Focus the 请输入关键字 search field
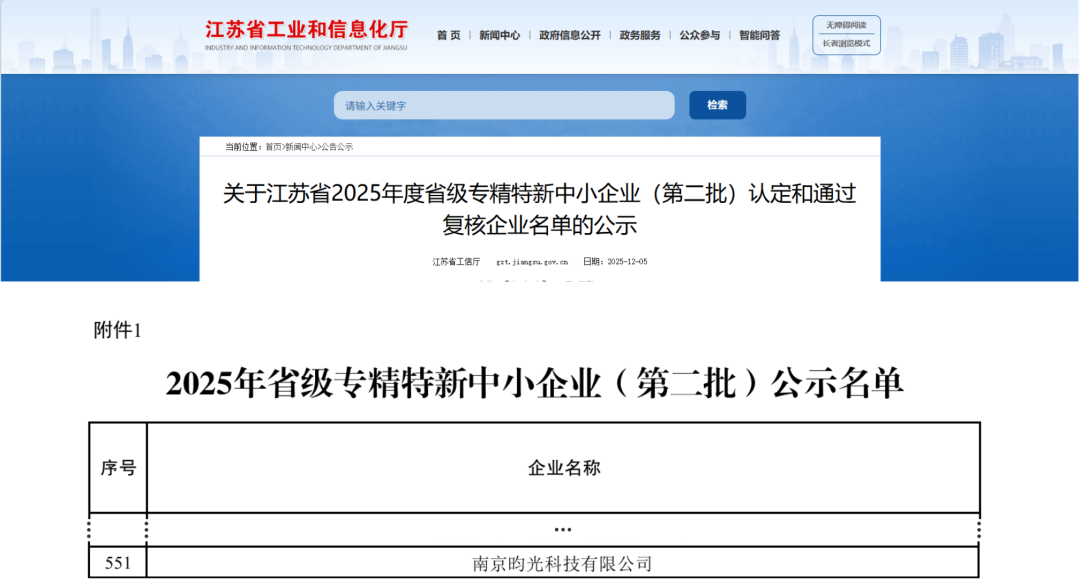Viewport: 1080px width, 579px height. pos(504,105)
